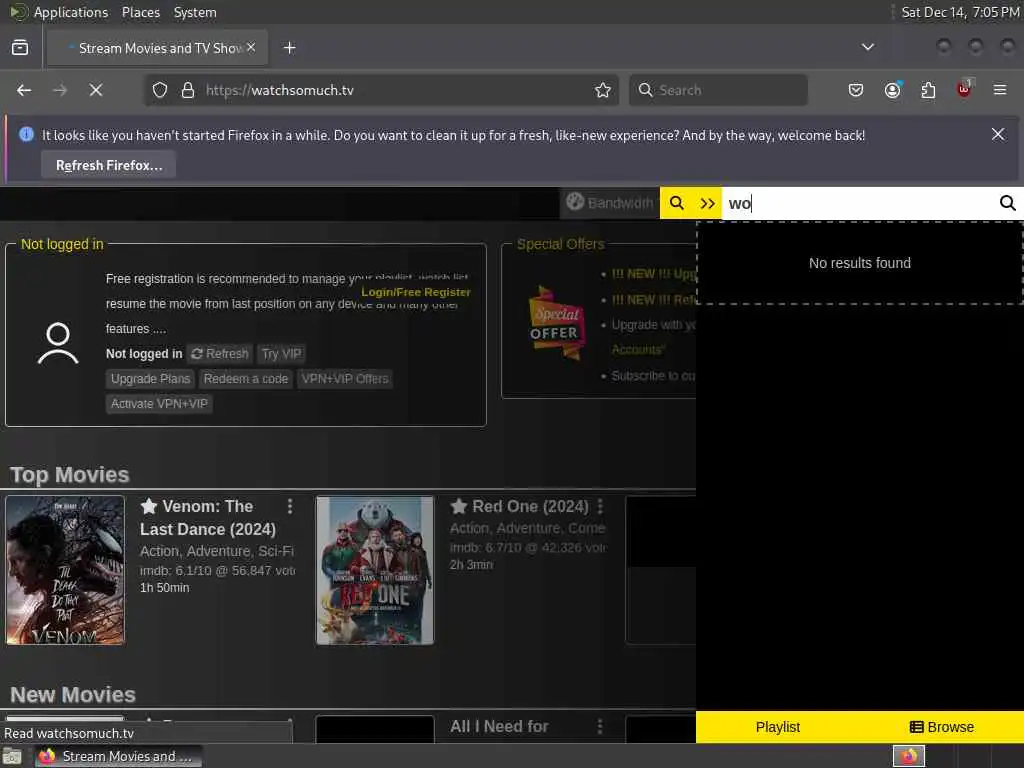1024x768 pixels.
Task: Click the Bandwidth indicator button
Action: point(610,203)
